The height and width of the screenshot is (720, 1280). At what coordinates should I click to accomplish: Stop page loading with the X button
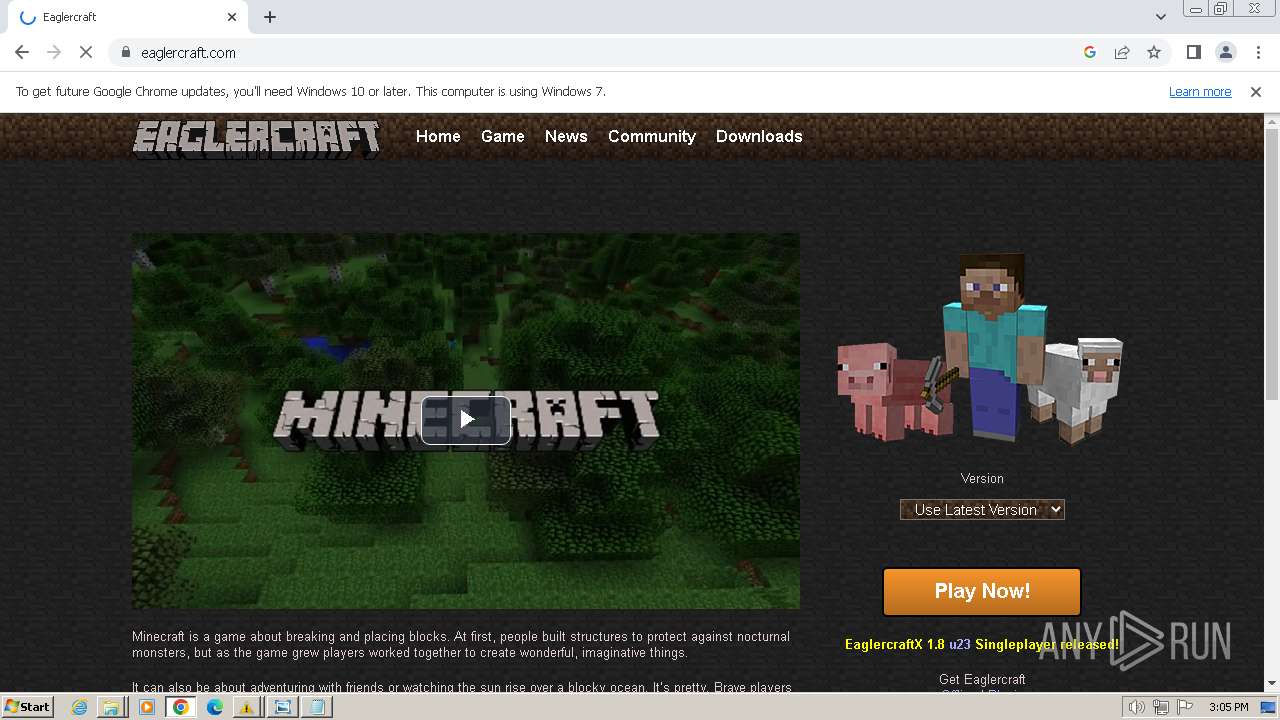86,52
